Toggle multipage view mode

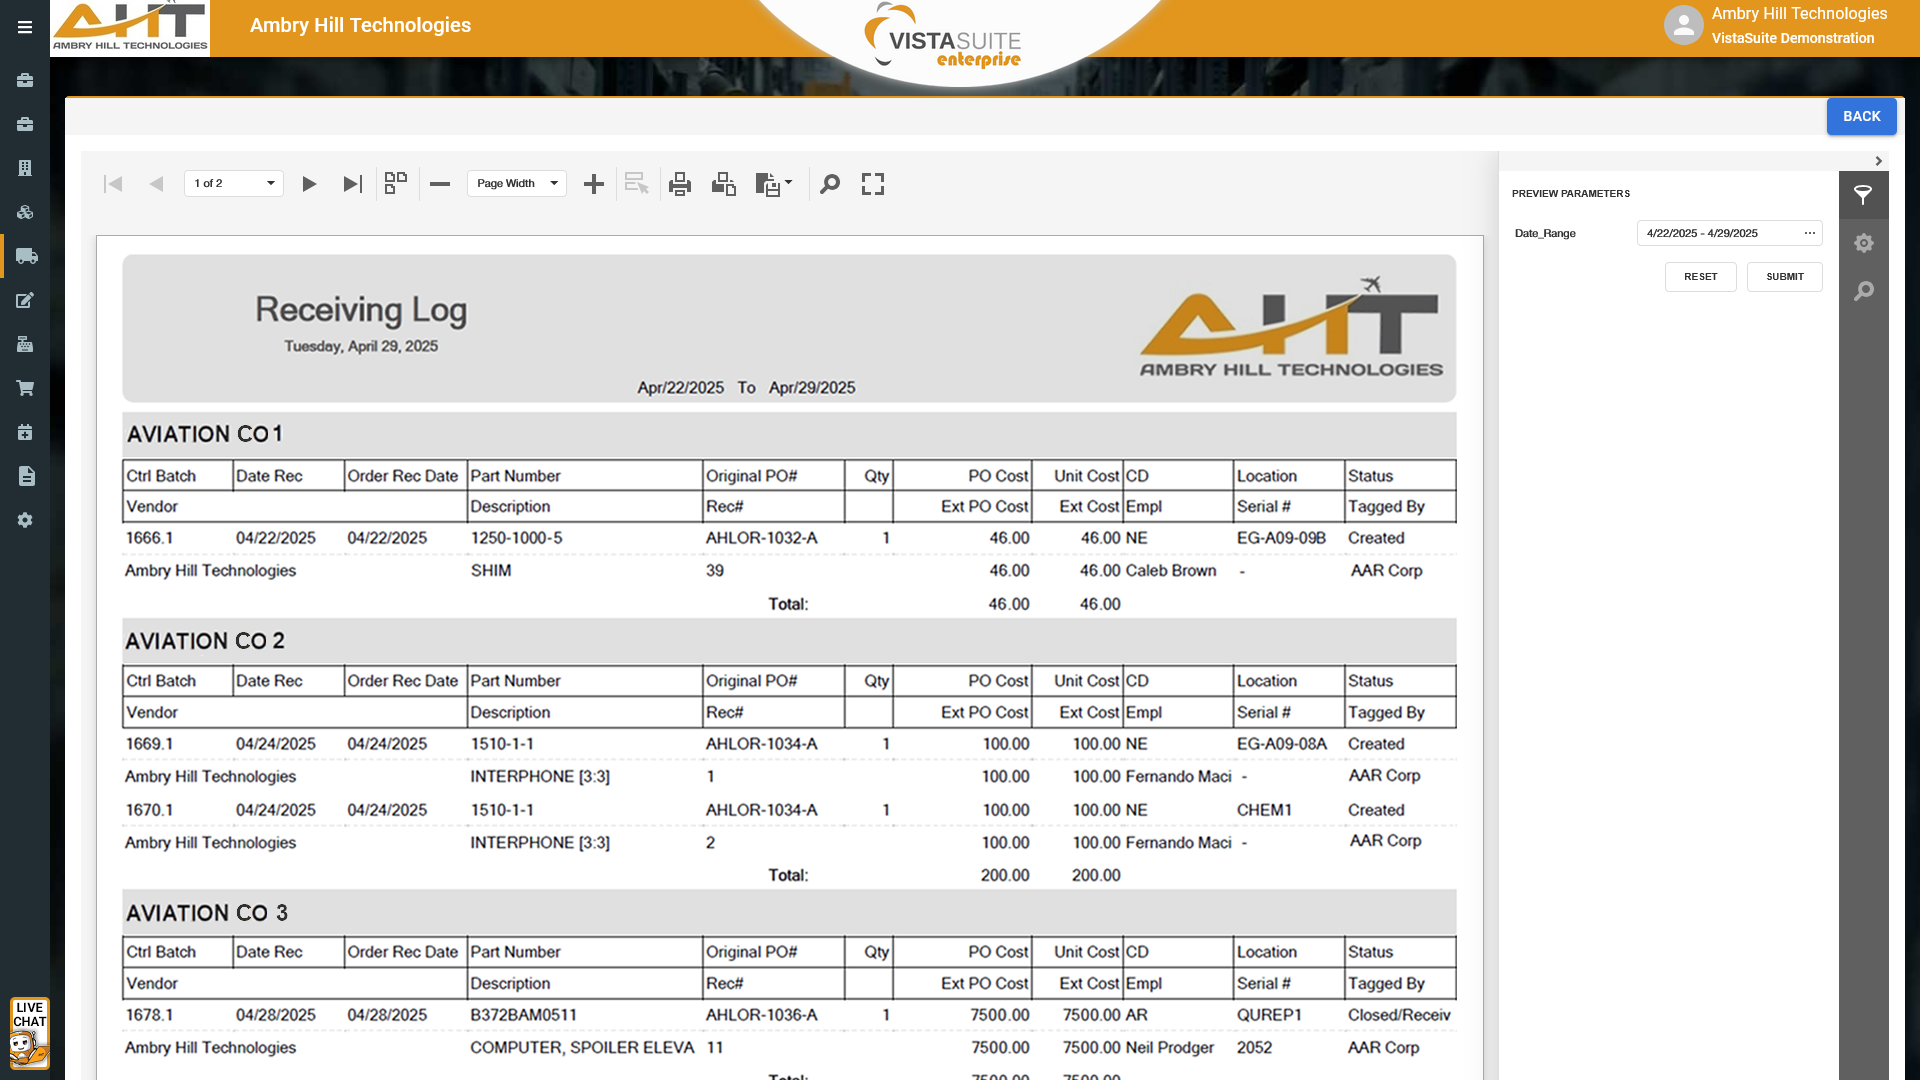pos(396,183)
